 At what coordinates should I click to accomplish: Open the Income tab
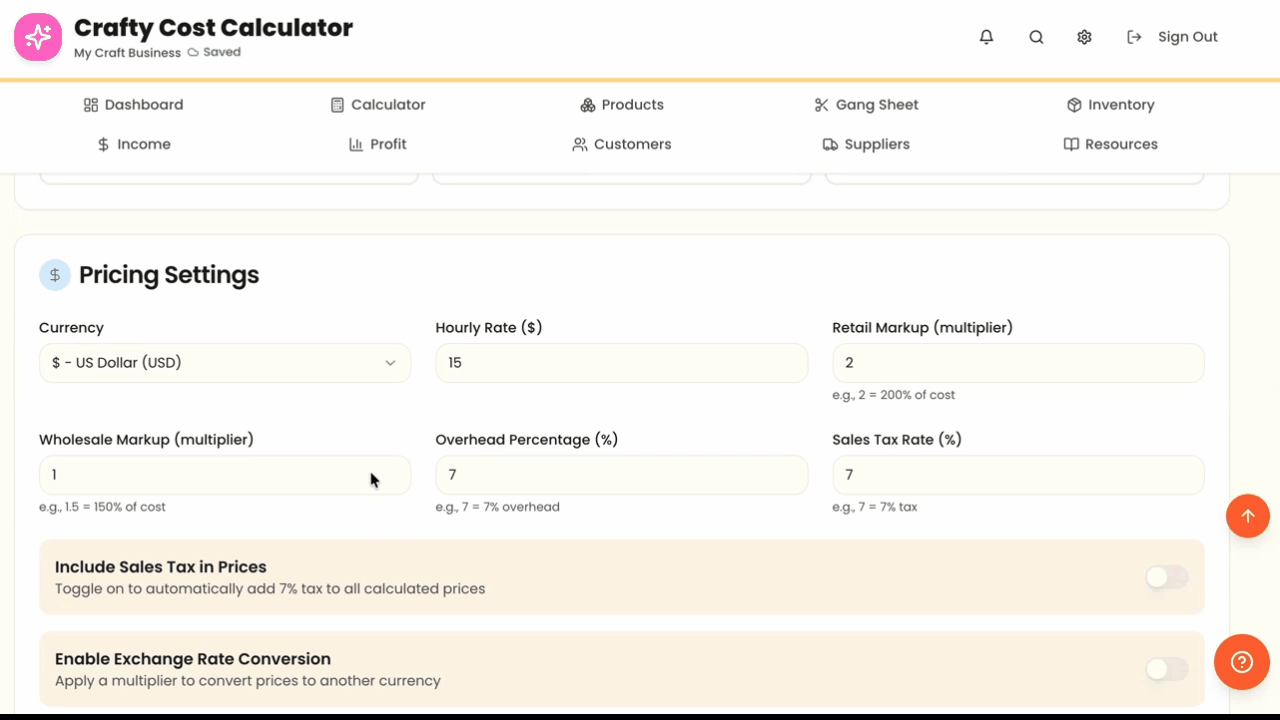click(x=133, y=144)
